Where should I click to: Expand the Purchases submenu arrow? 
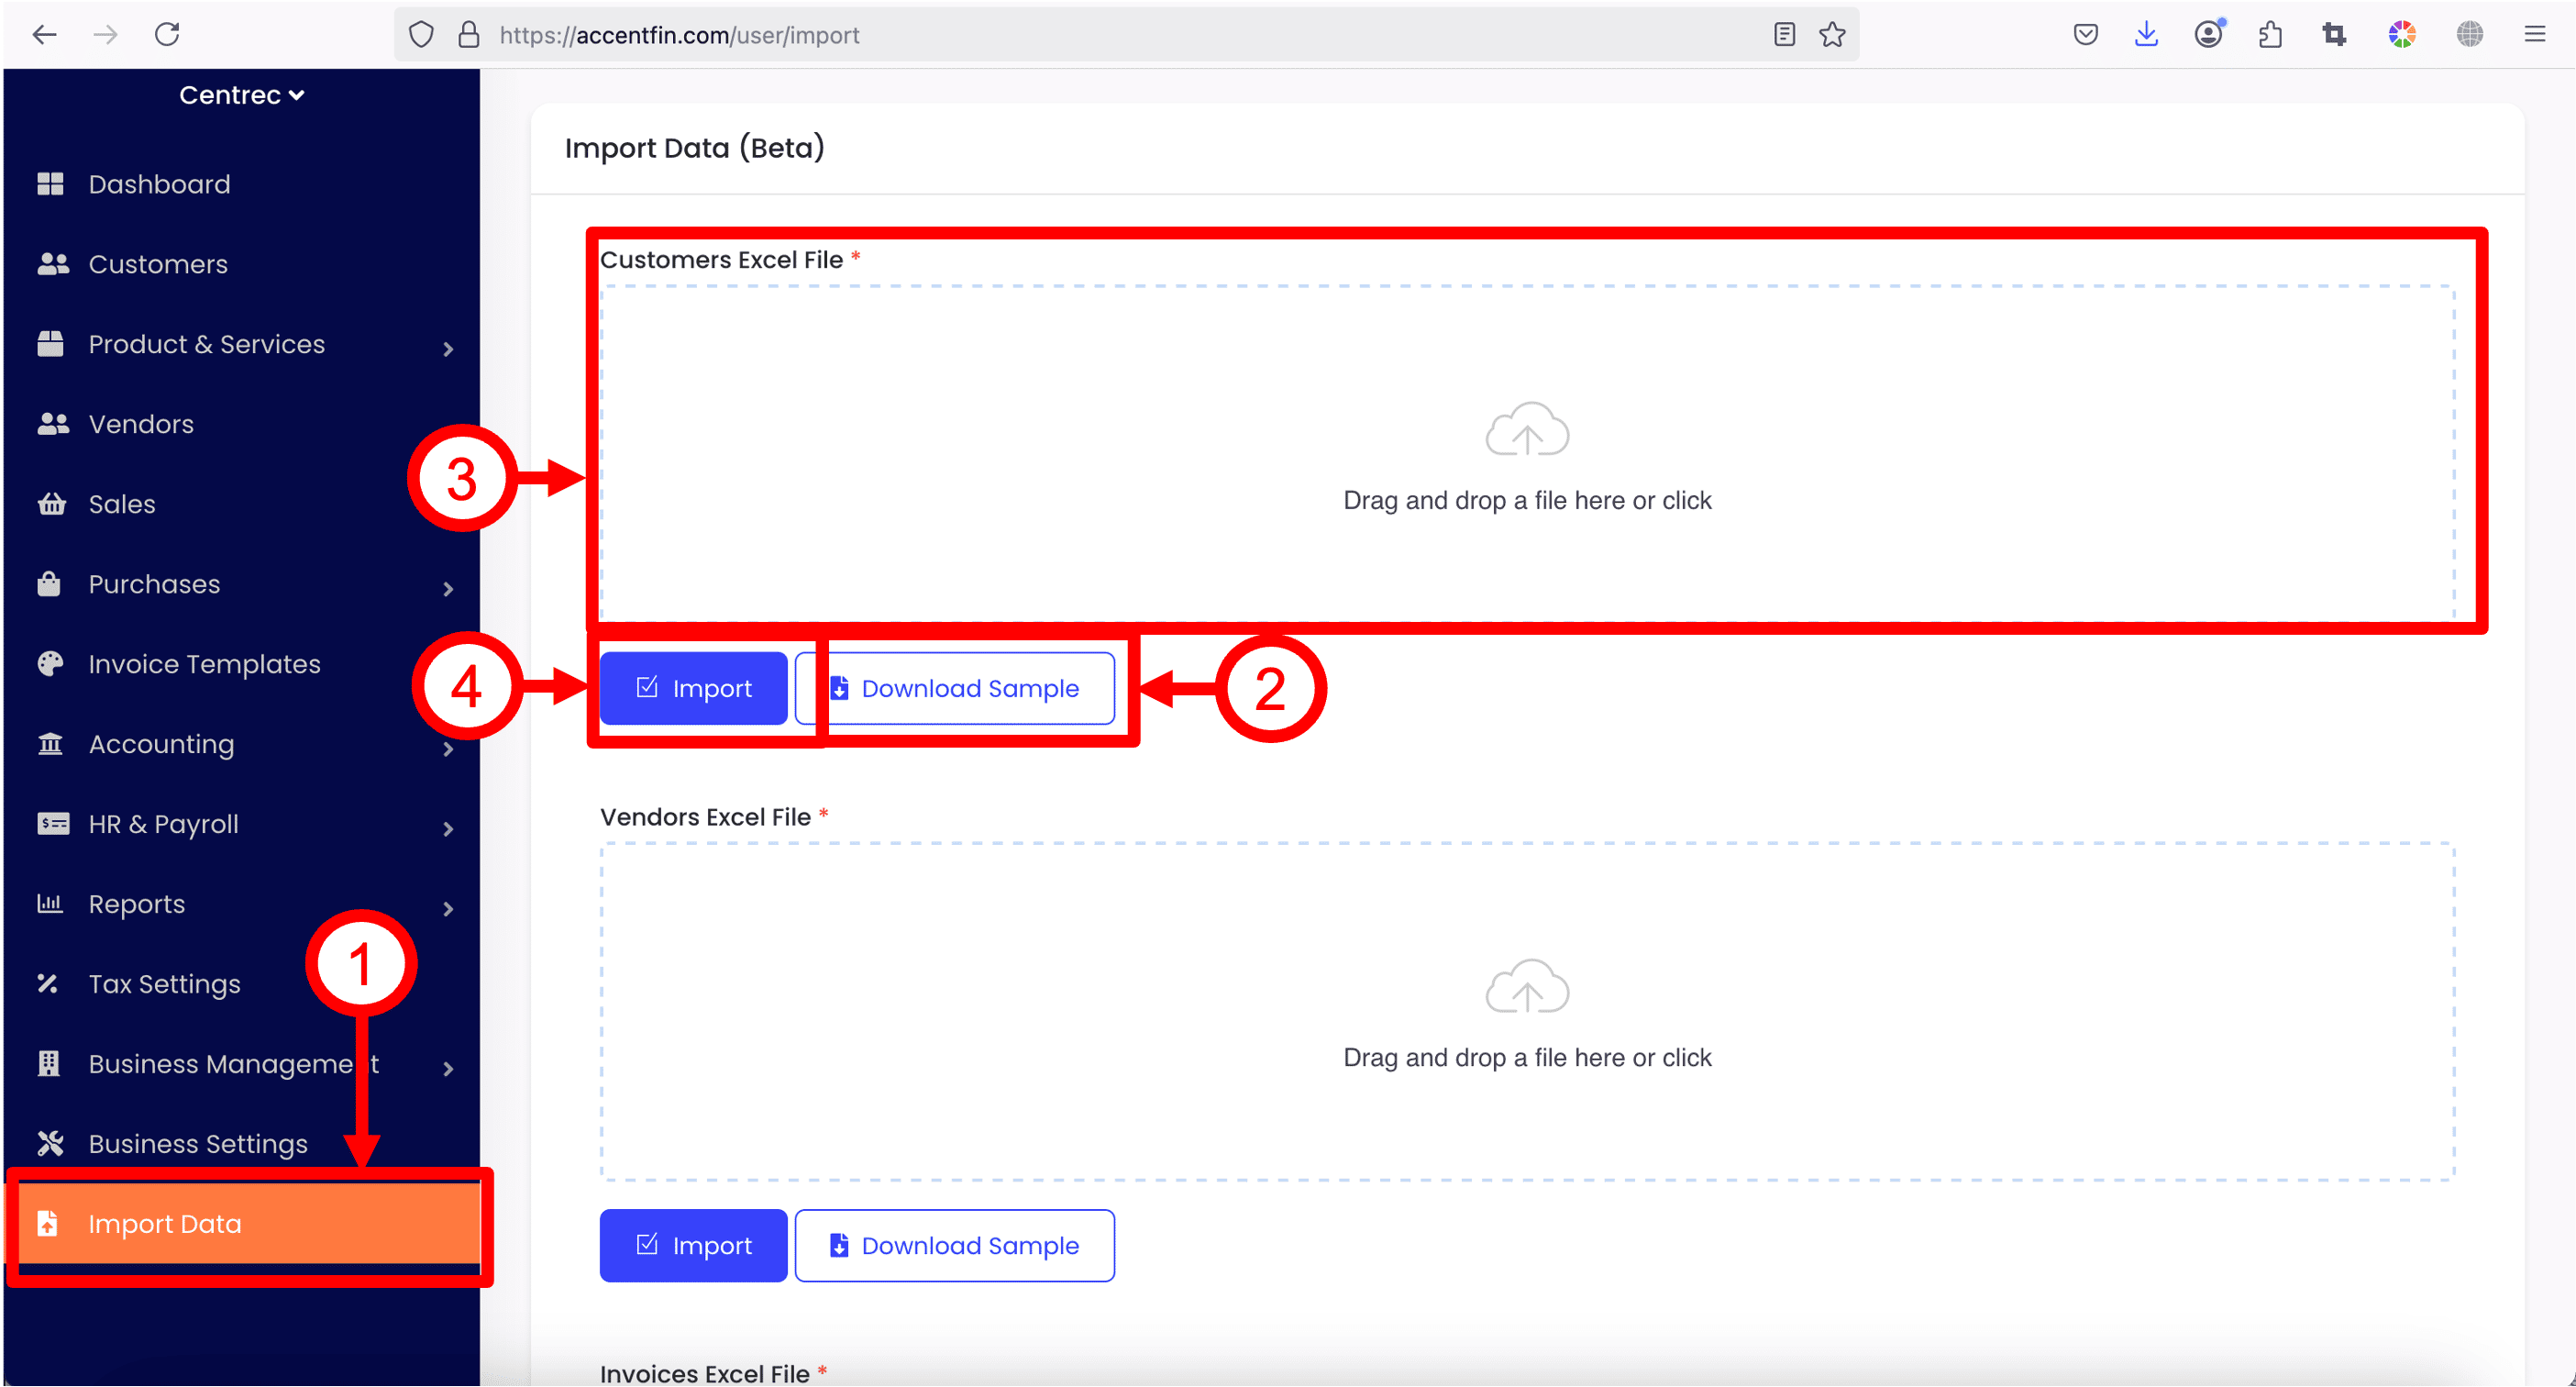click(x=448, y=589)
